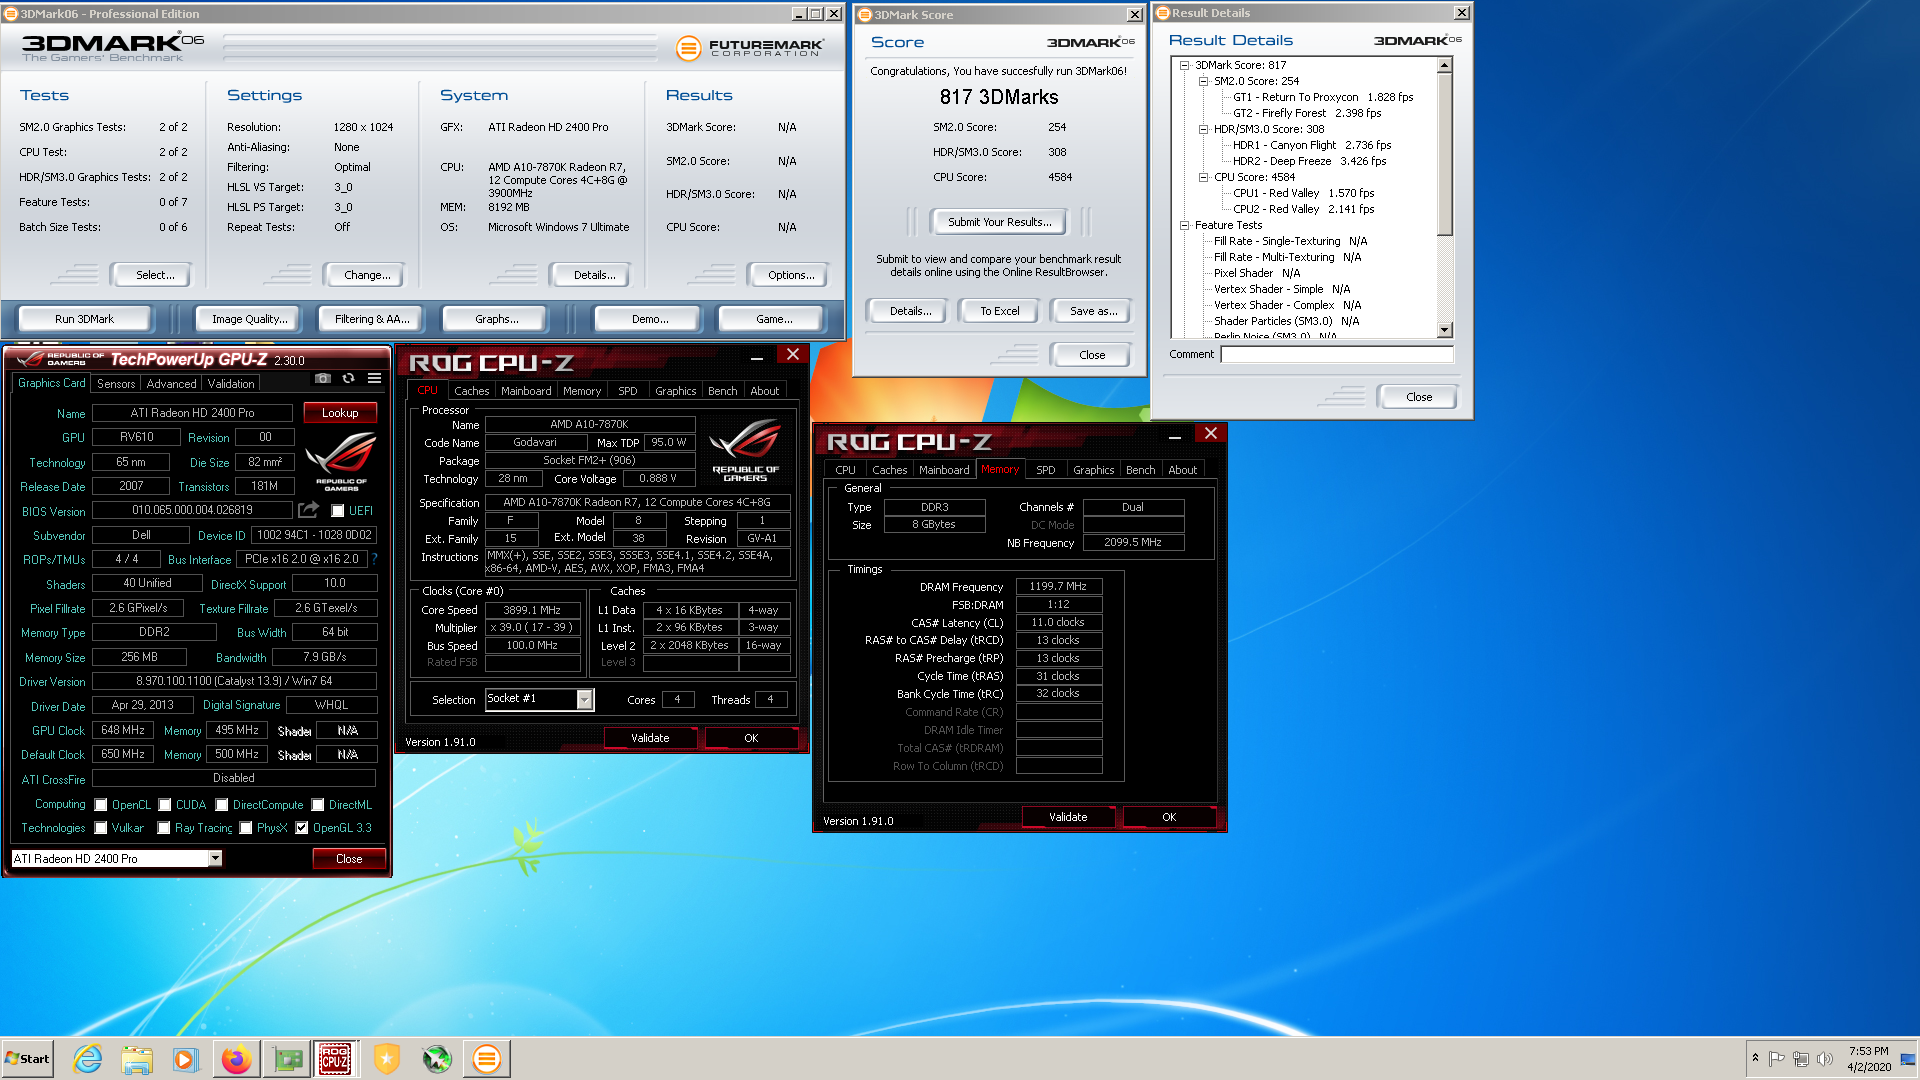Click the Run 3DMark button
Screen dimensions: 1920x1080
point(84,319)
